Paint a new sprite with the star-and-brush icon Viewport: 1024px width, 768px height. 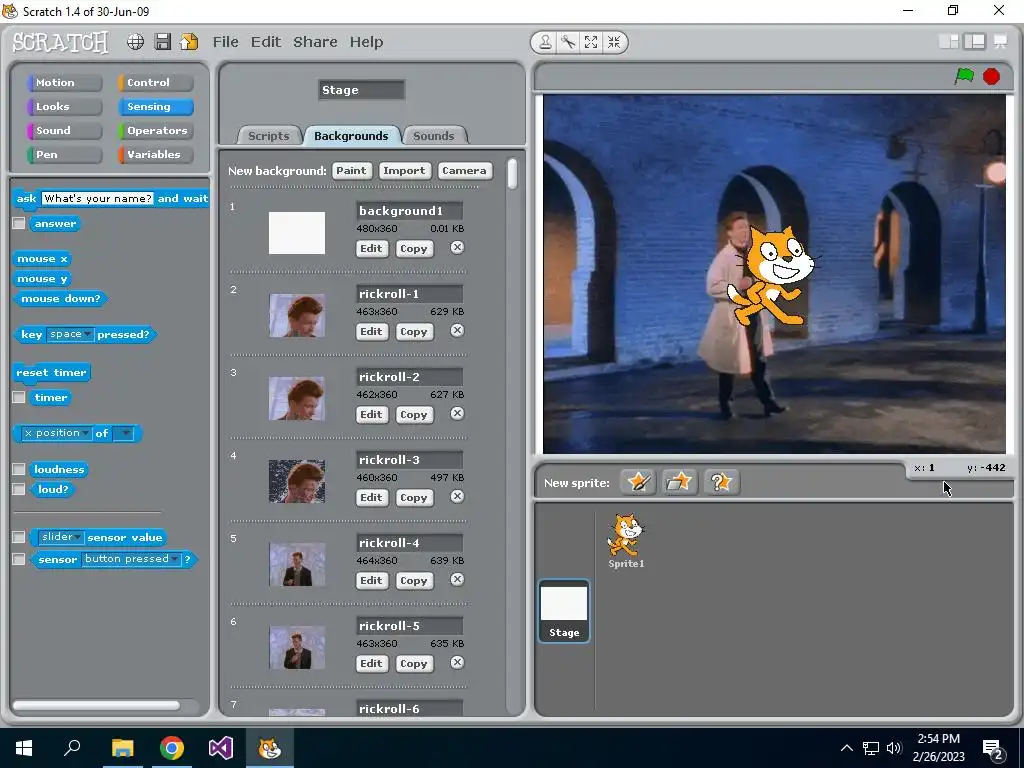point(638,482)
